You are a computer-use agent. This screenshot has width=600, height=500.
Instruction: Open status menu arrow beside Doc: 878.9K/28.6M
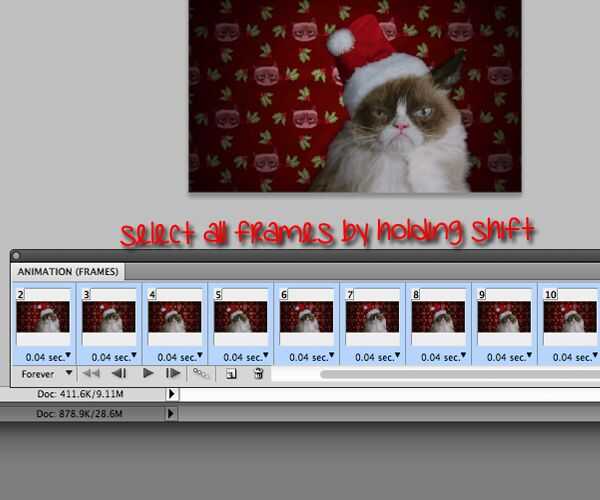tap(171, 414)
